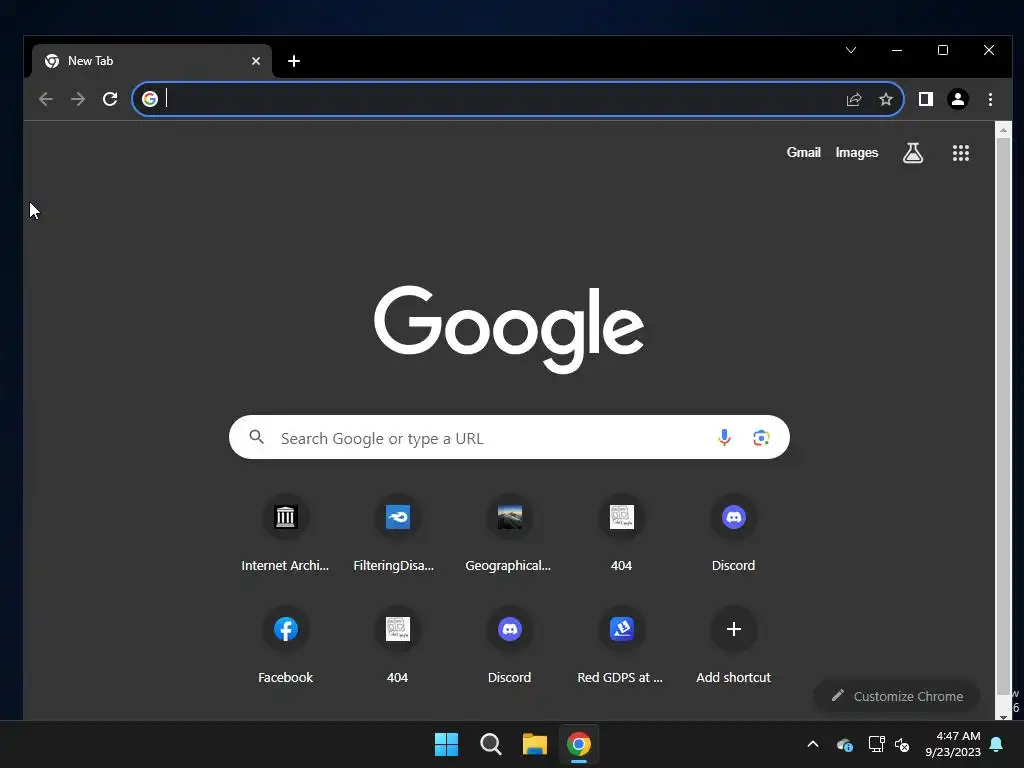Viewport: 1024px width, 768px height.
Task: Search by image with Lens icon
Action: point(761,437)
